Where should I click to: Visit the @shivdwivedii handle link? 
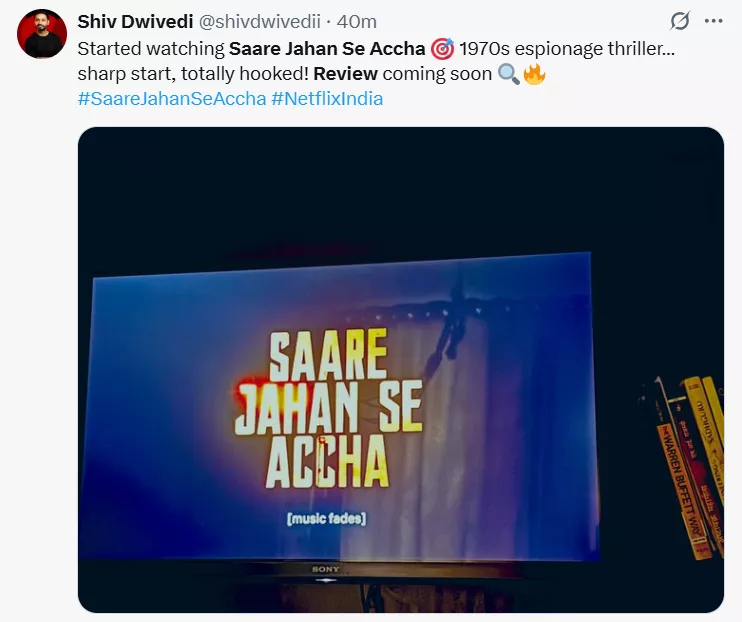[259, 22]
